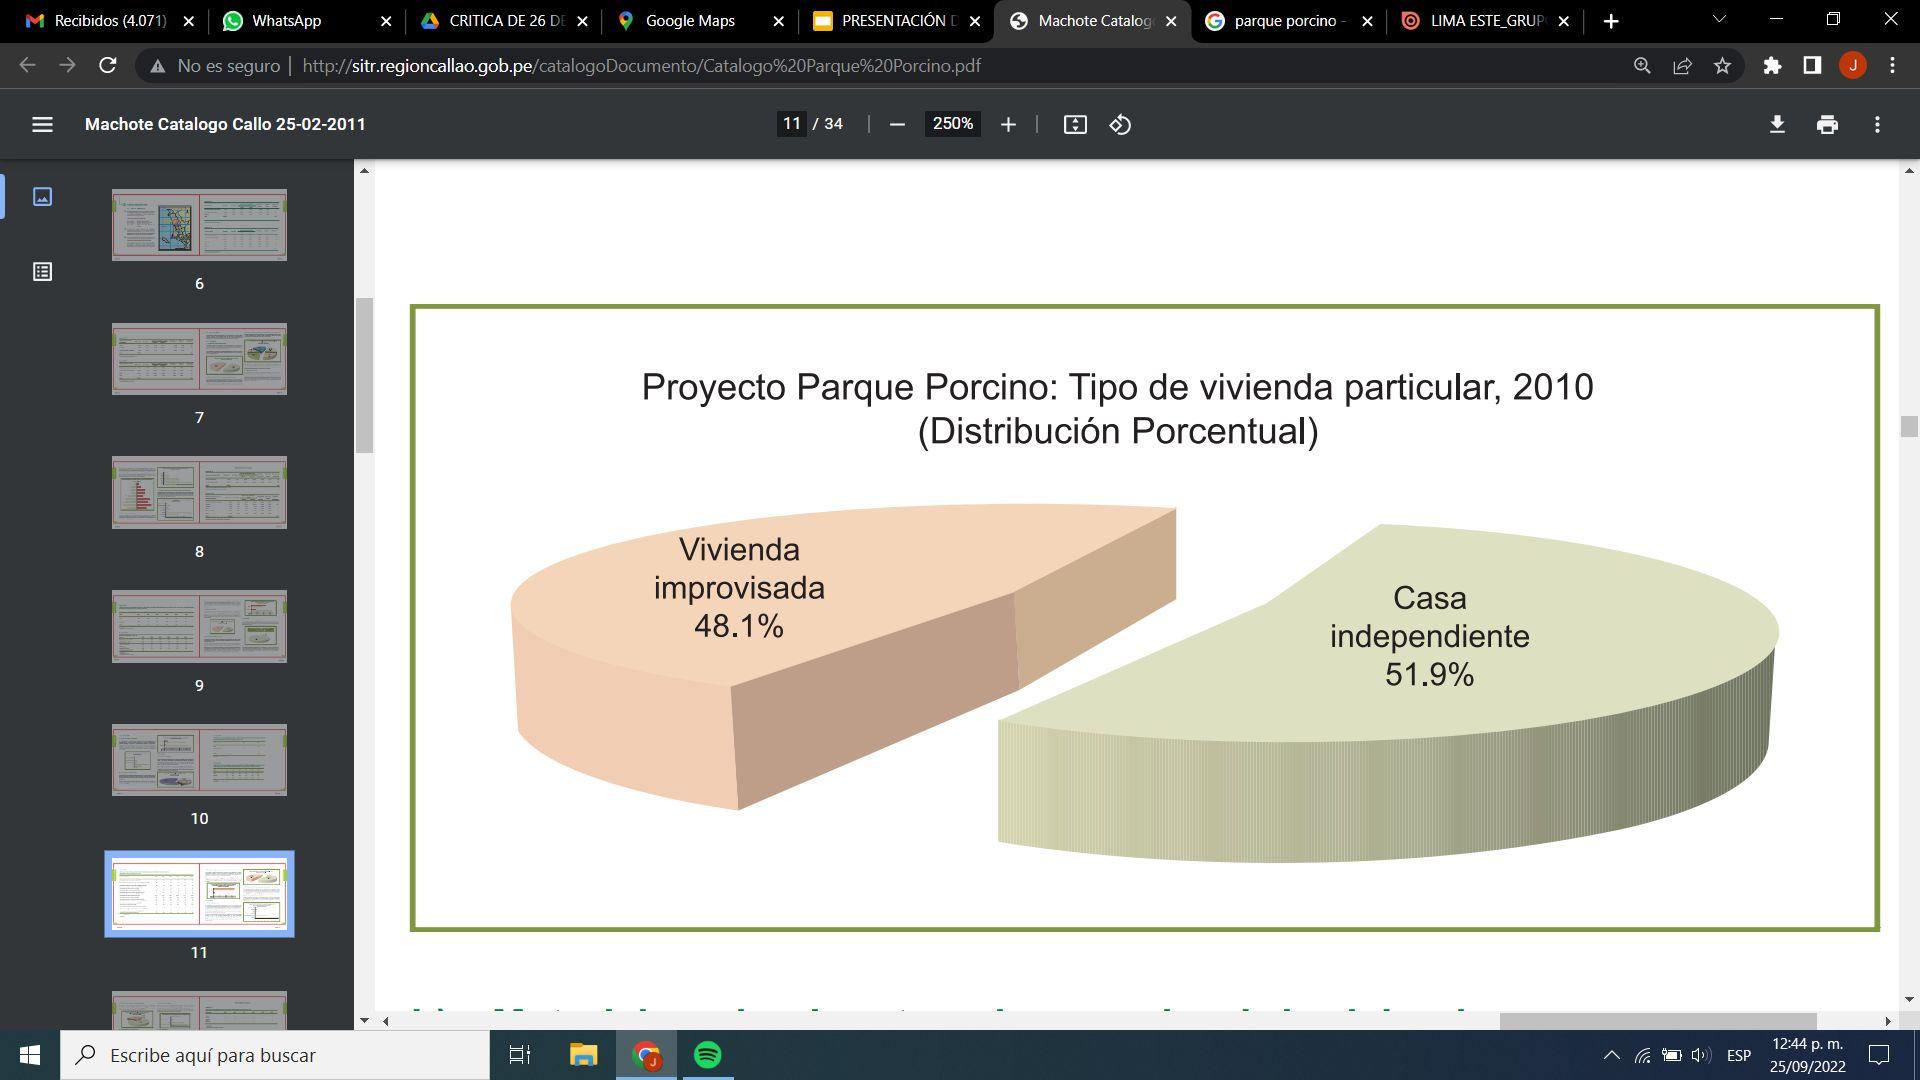Image resolution: width=1920 pixels, height=1080 pixels.
Task: Open Spotify from the taskbar
Action: (x=708, y=1055)
